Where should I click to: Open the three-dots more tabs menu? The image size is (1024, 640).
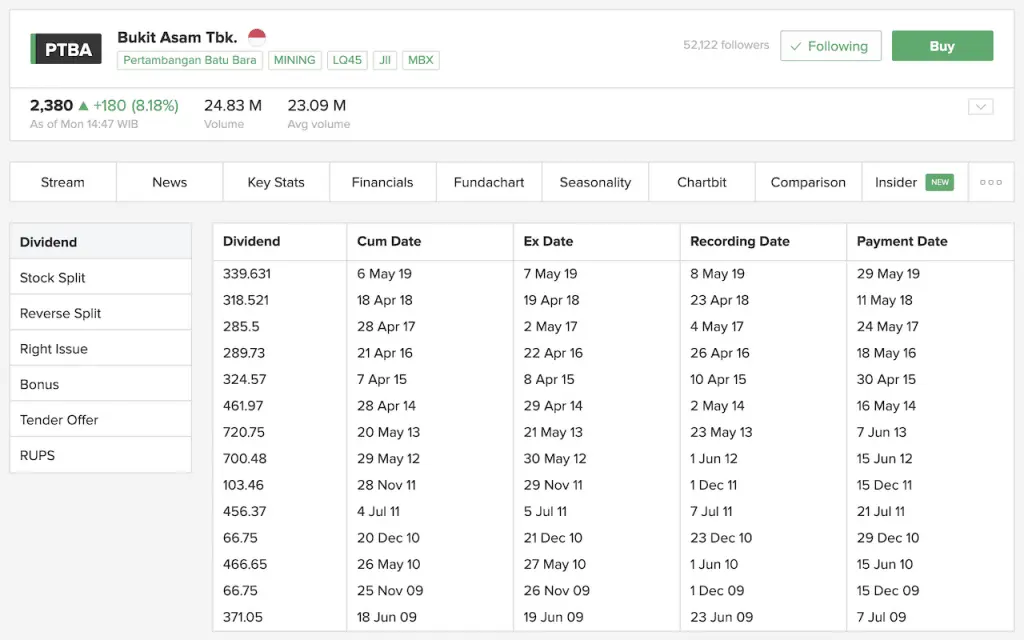coord(990,182)
